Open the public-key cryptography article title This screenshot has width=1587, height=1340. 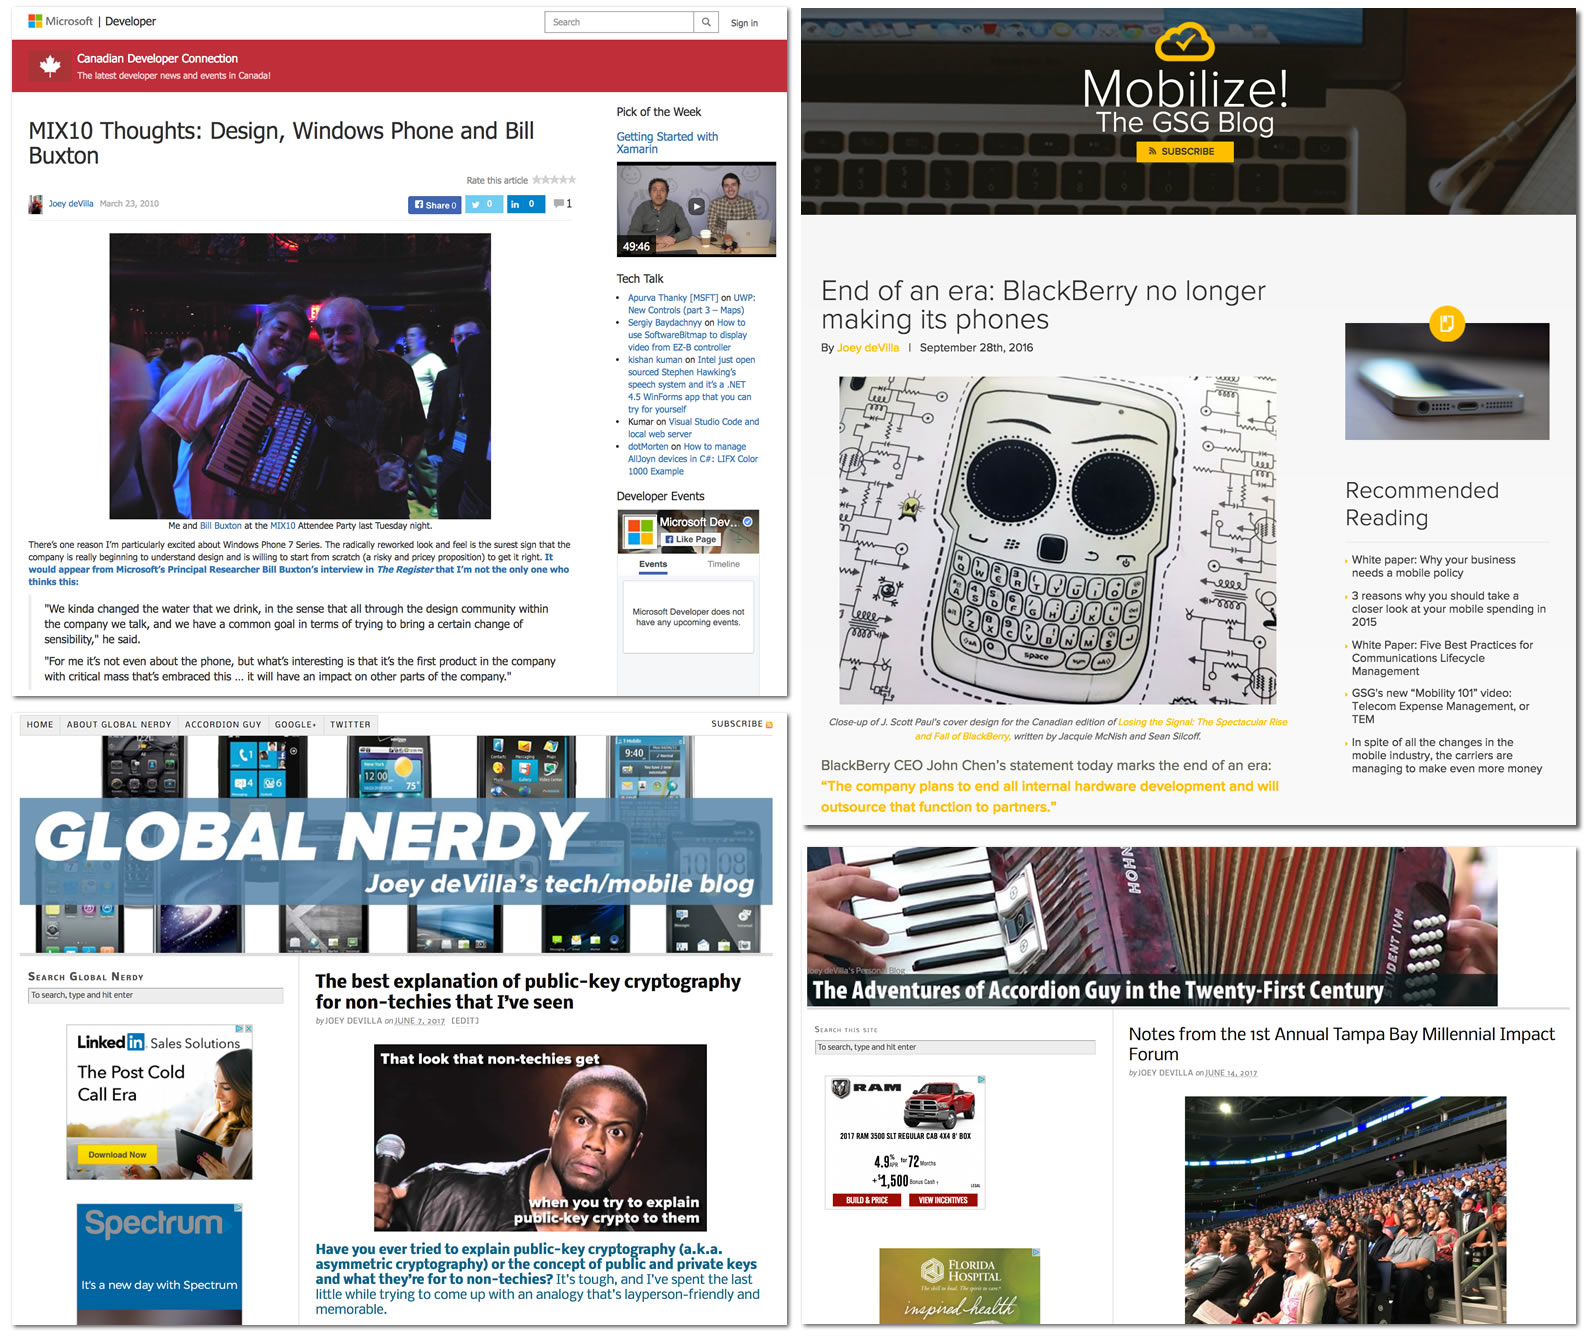(528, 992)
